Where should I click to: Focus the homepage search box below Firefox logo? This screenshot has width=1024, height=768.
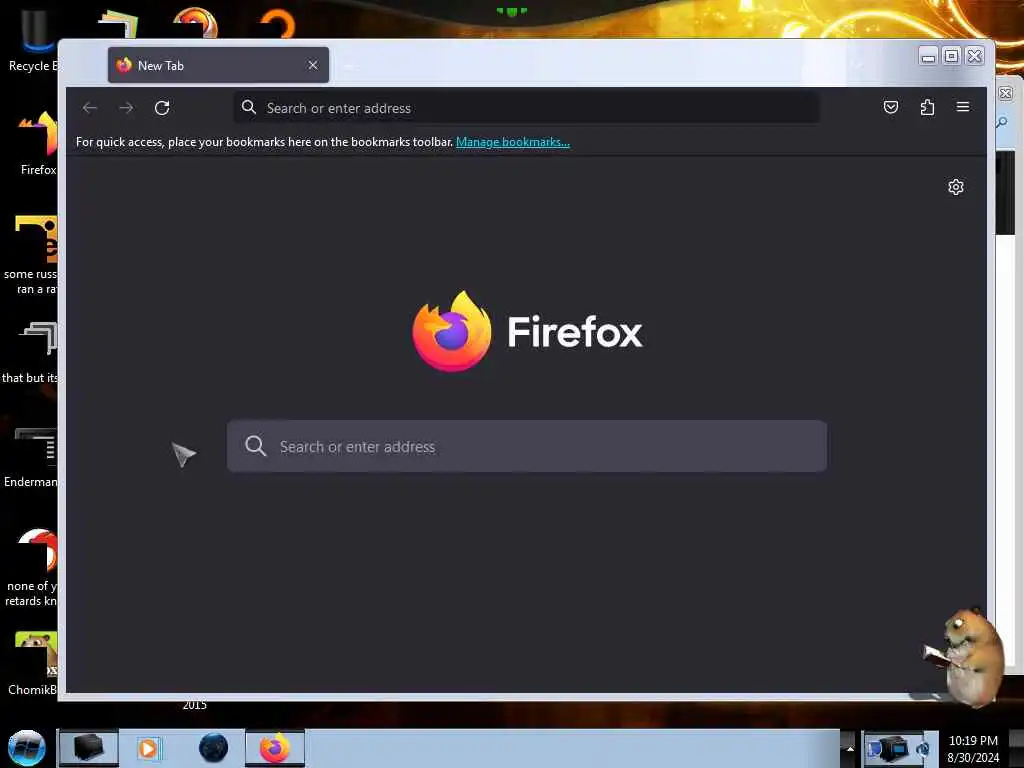pyautogui.click(x=526, y=447)
